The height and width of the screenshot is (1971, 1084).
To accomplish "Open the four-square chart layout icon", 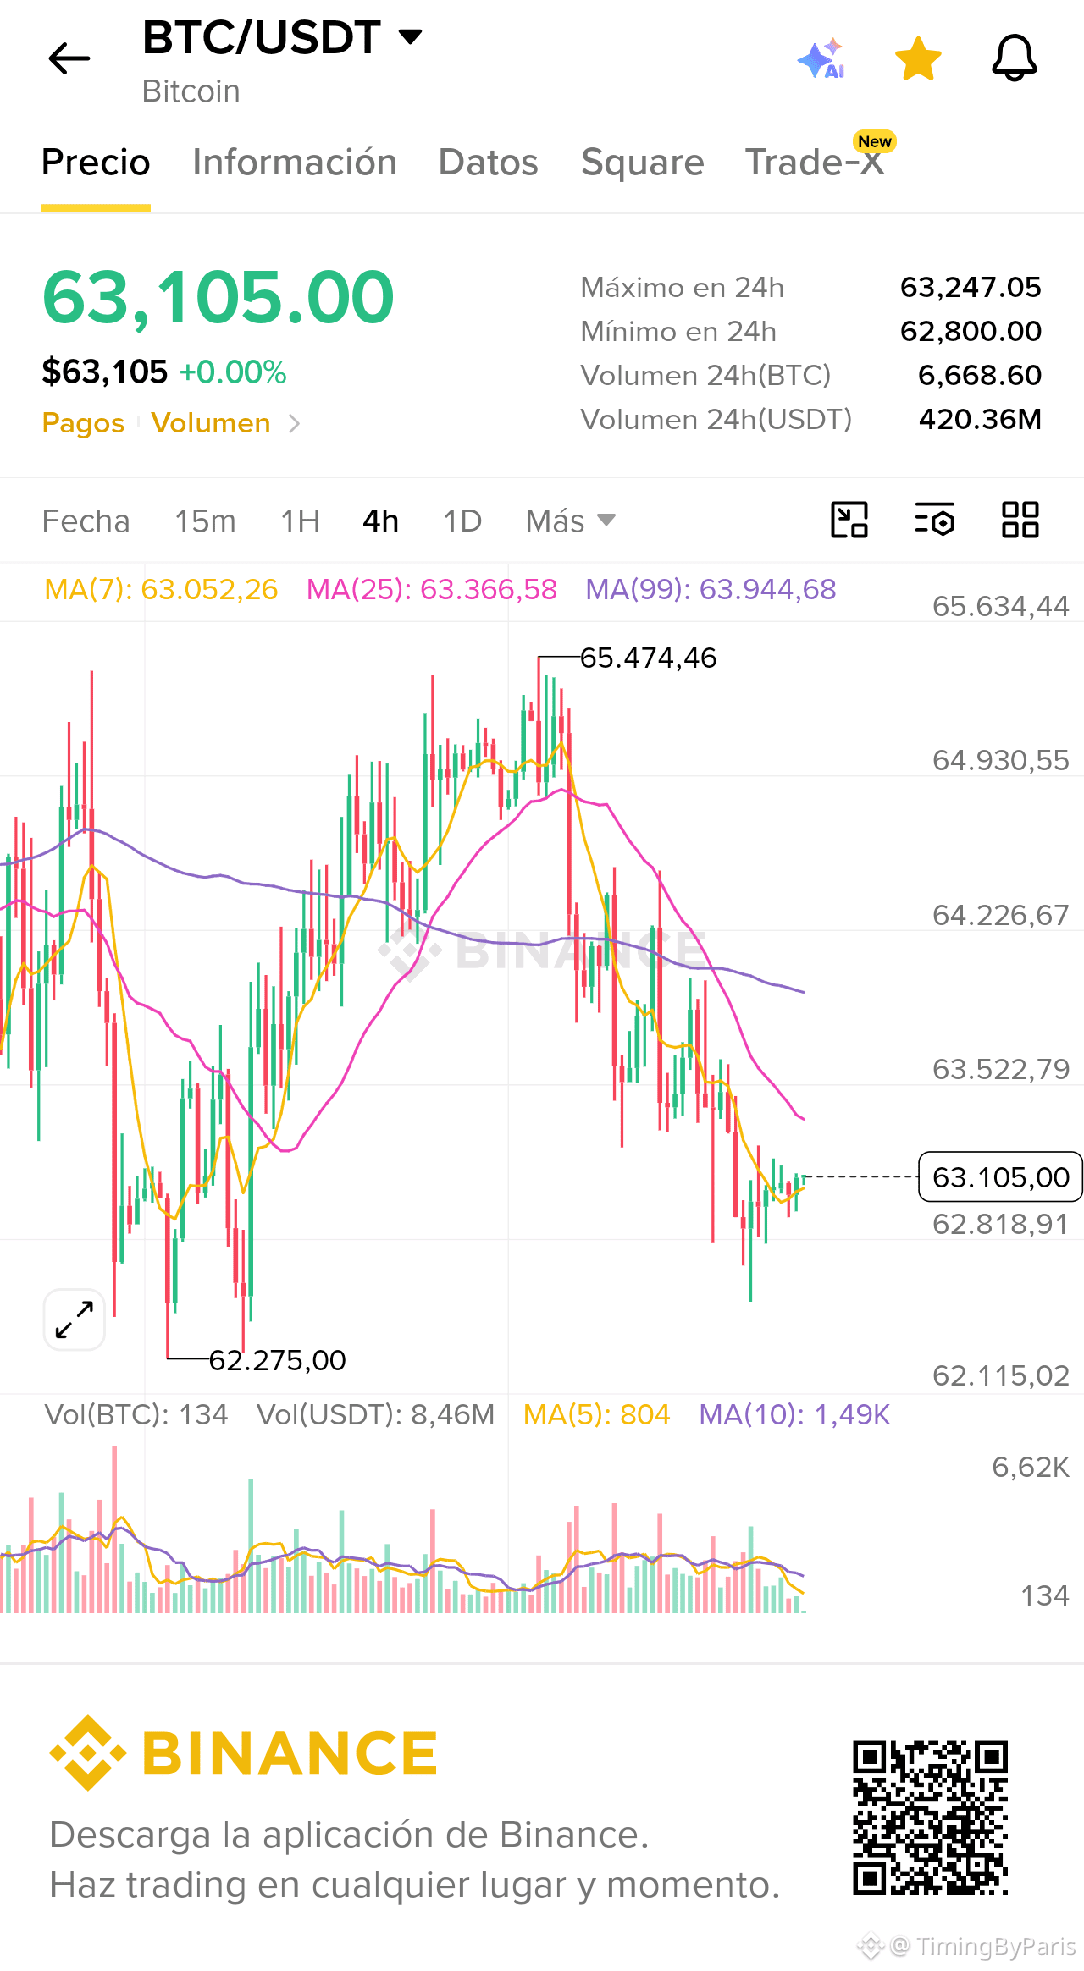I will 1020,520.
